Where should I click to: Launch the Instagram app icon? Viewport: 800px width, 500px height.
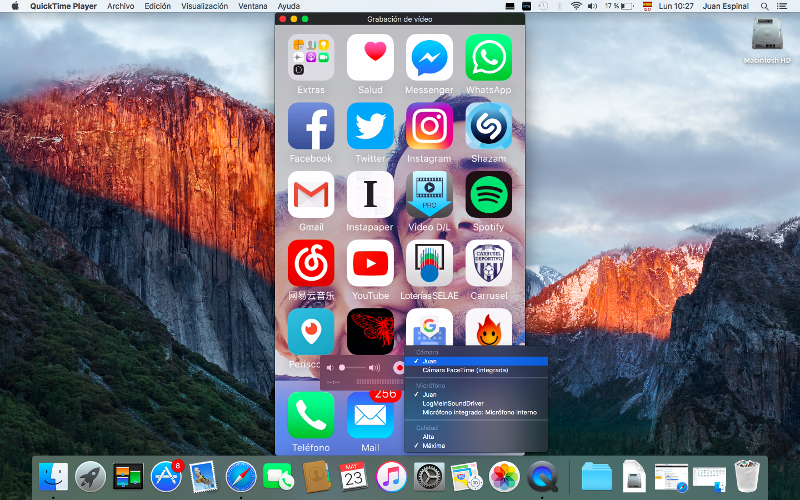pyautogui.click(x=429, y=126)
